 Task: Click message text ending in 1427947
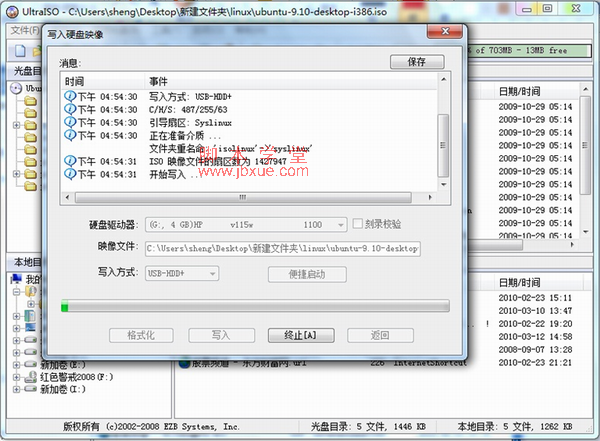pos(217,161)
